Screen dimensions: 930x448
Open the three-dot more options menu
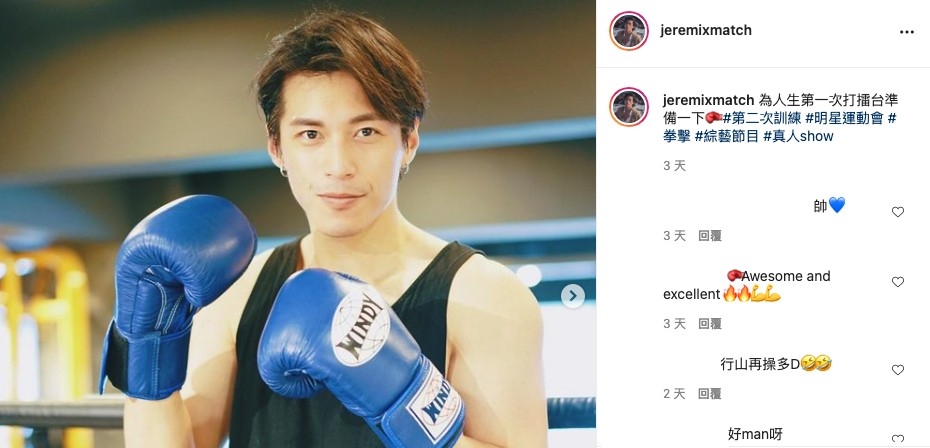(906, 32)
